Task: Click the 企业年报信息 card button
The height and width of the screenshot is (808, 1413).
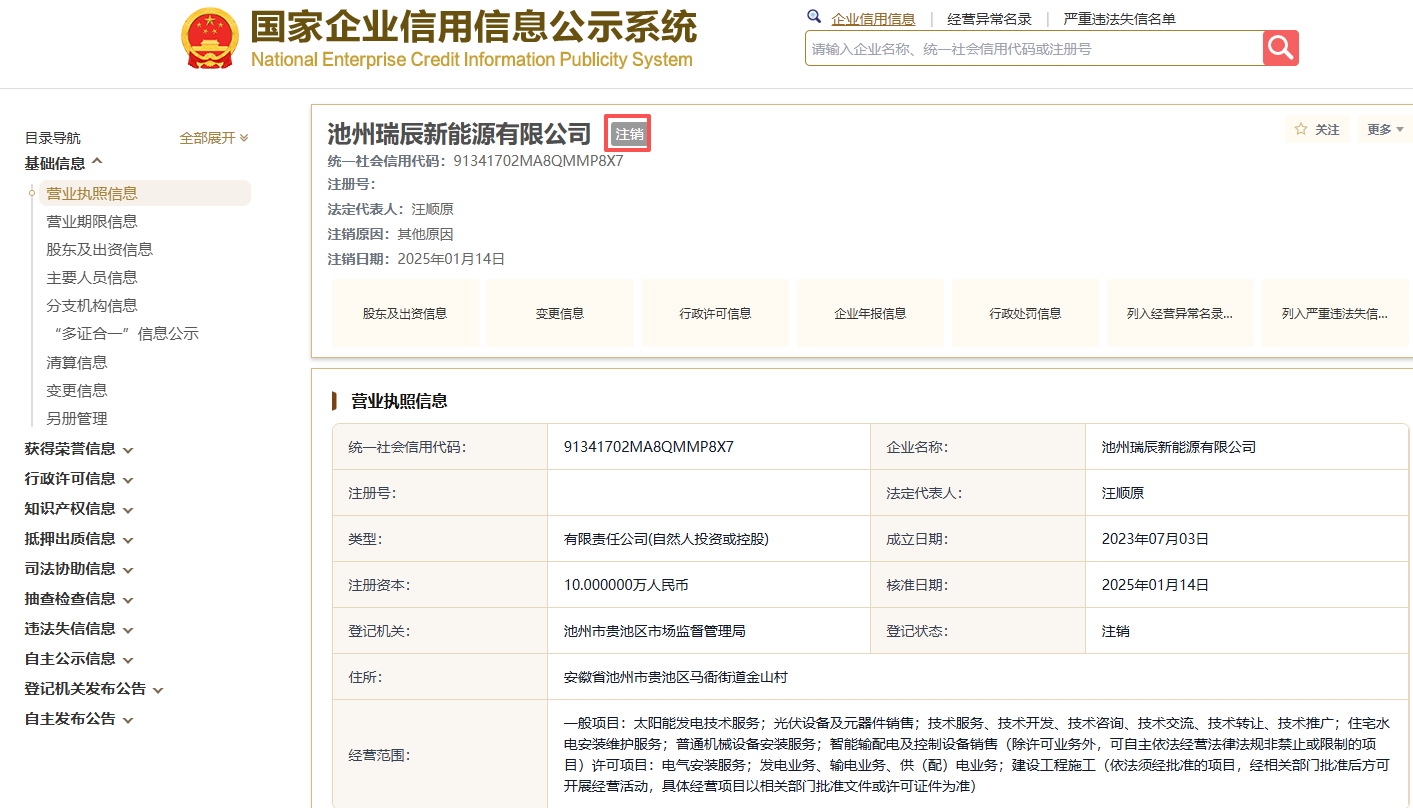Action: (x=870, y=313)
